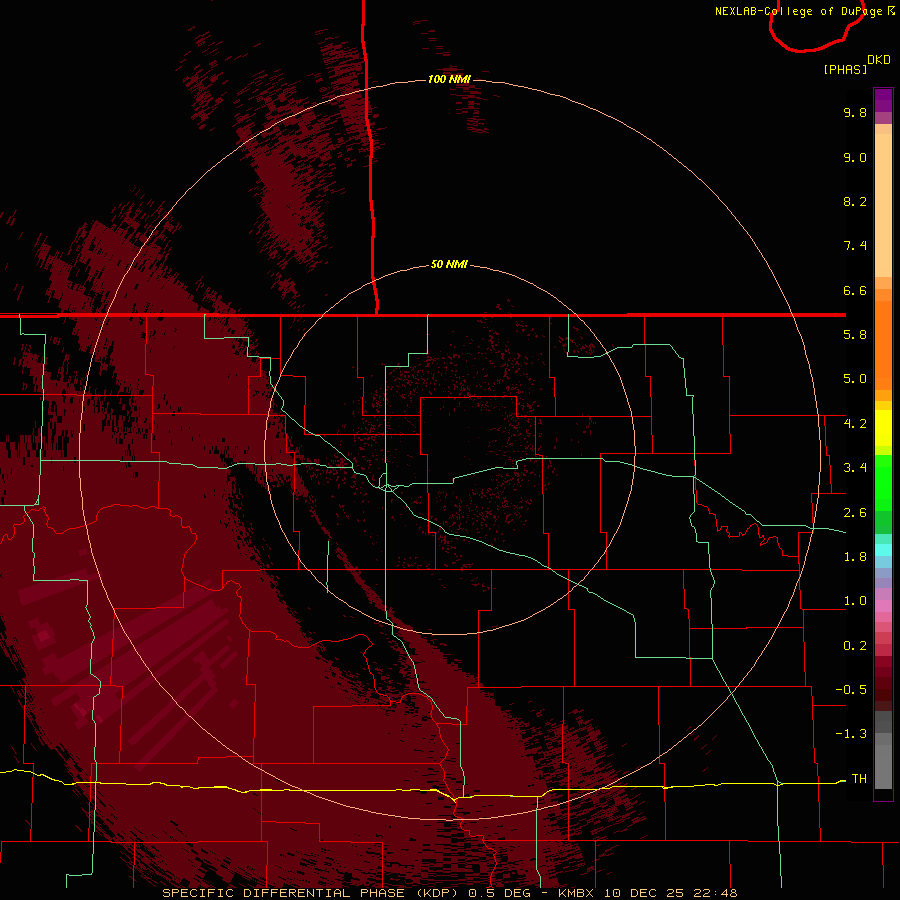Click the radar site at the green road junction
This screenshot has height=900, width=900.
tap(388, 487)
